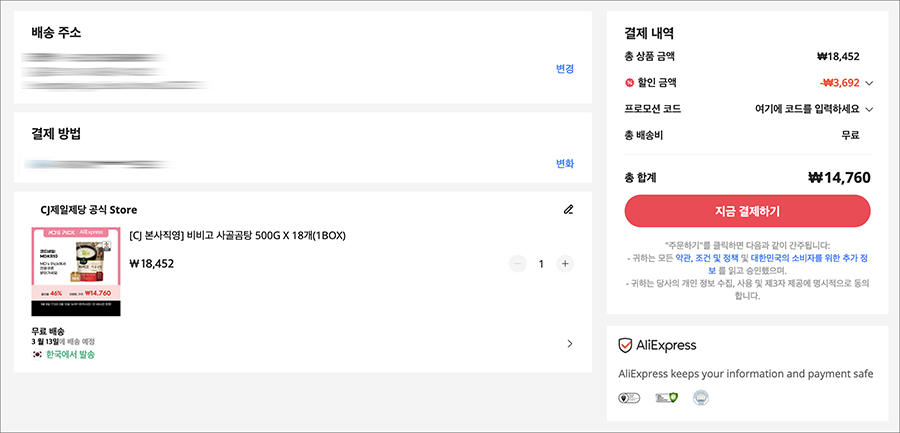
Task: Click 여기에 코드를 입력하세요 text
Action: pyautogui.click(x=807, y=109)
